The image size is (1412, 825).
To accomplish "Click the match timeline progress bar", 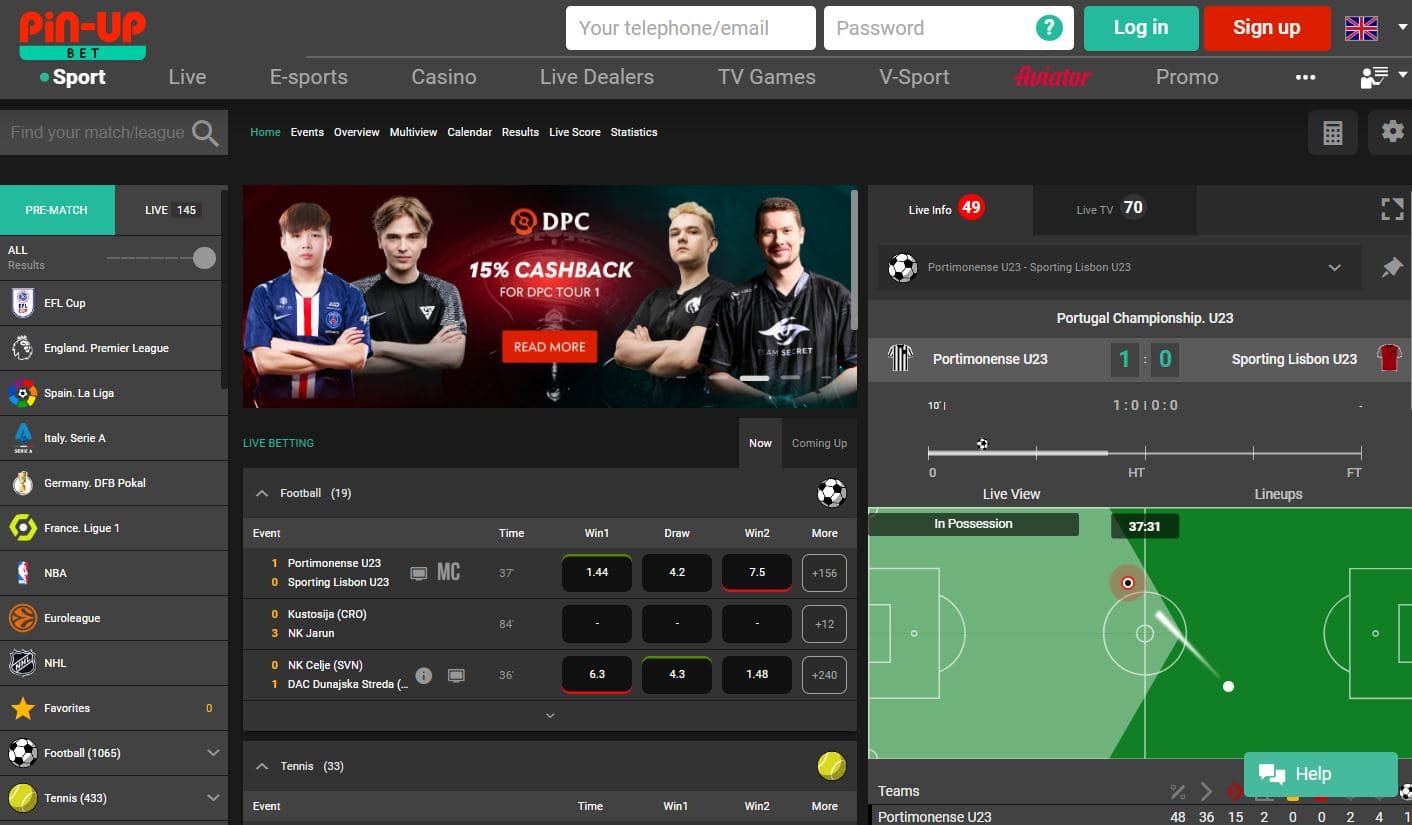I will pos(1145,453).
